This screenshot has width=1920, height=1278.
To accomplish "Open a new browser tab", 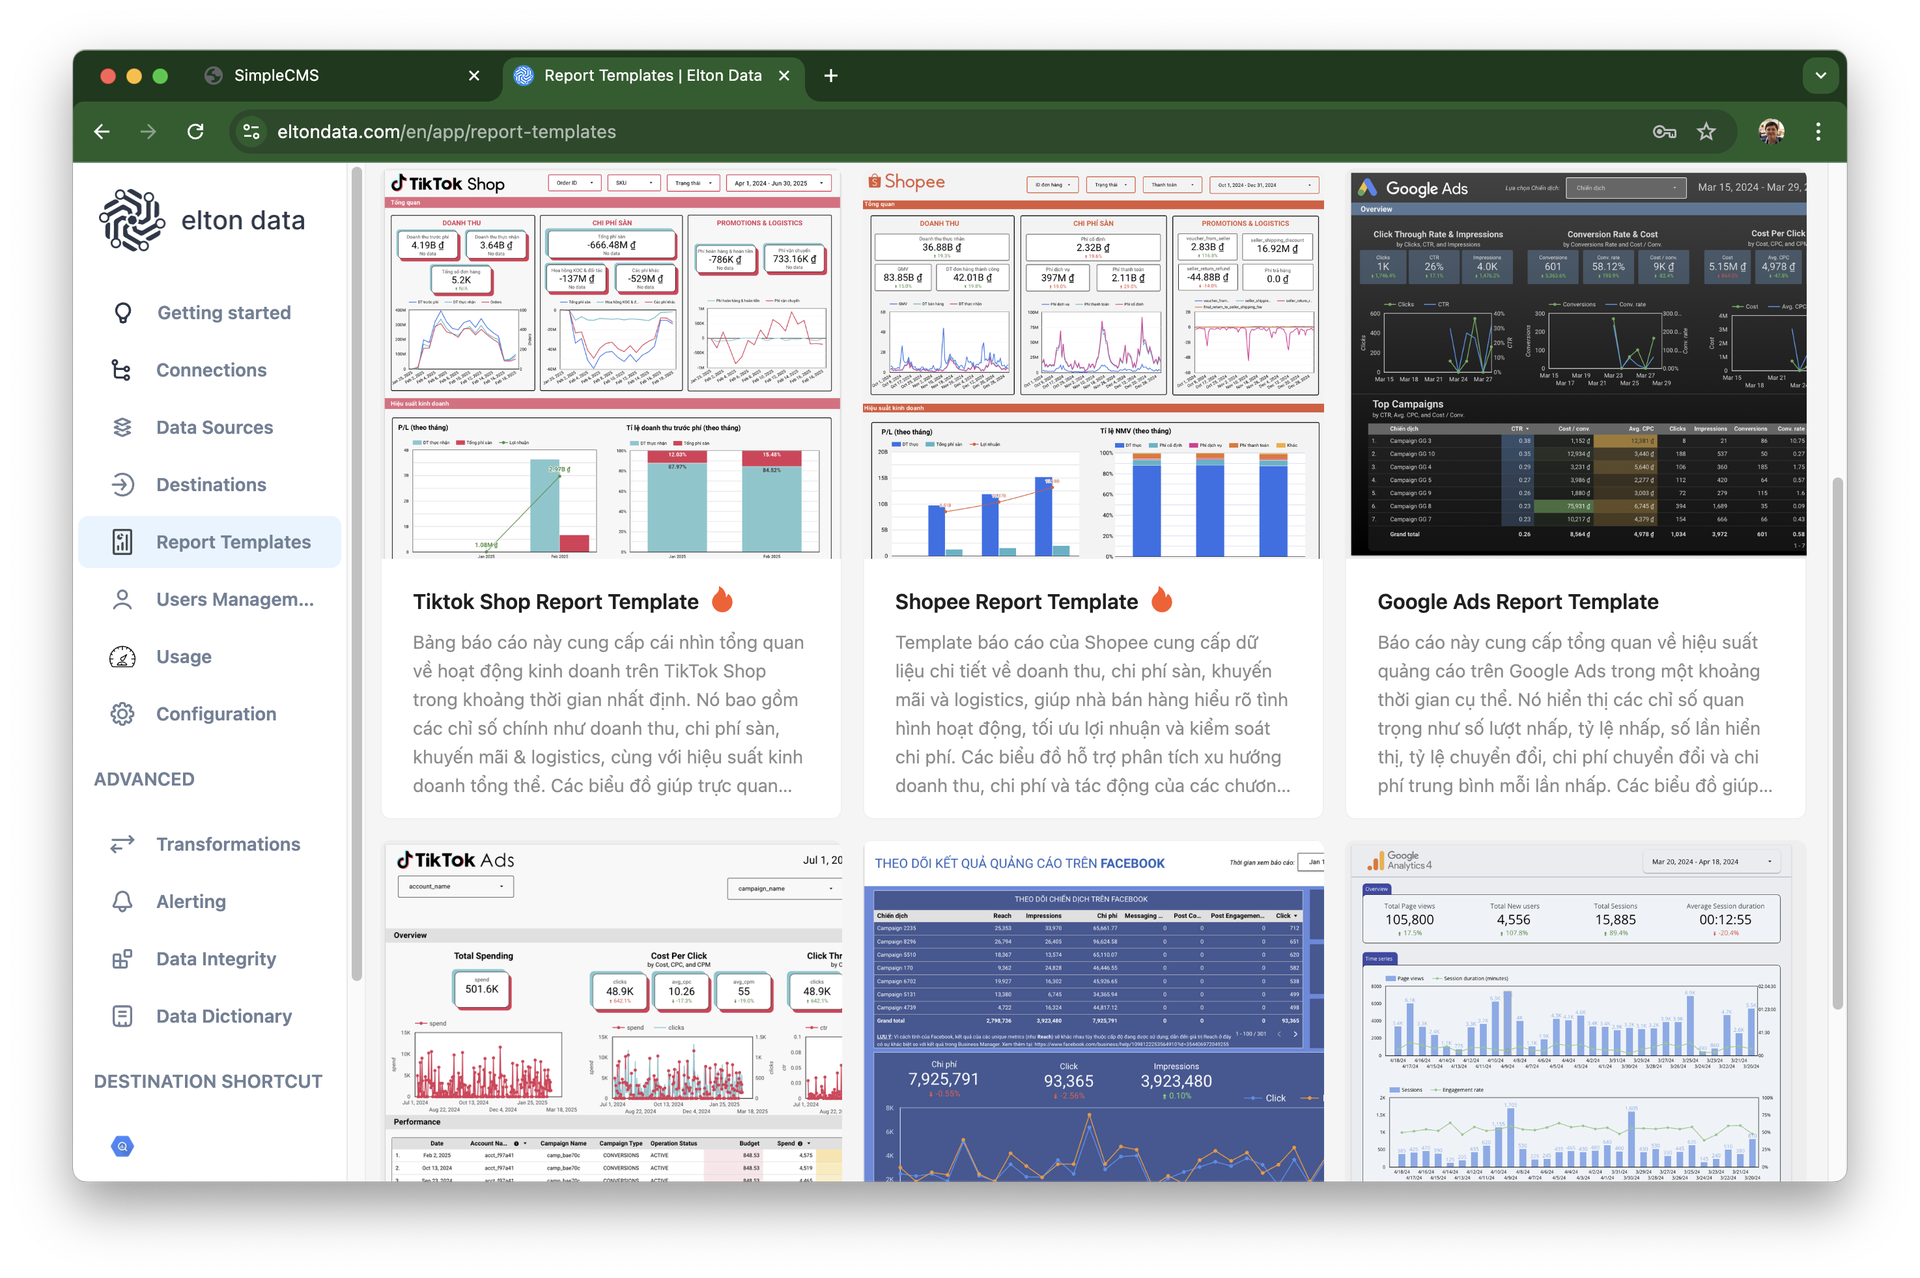I will coord(830,75).
